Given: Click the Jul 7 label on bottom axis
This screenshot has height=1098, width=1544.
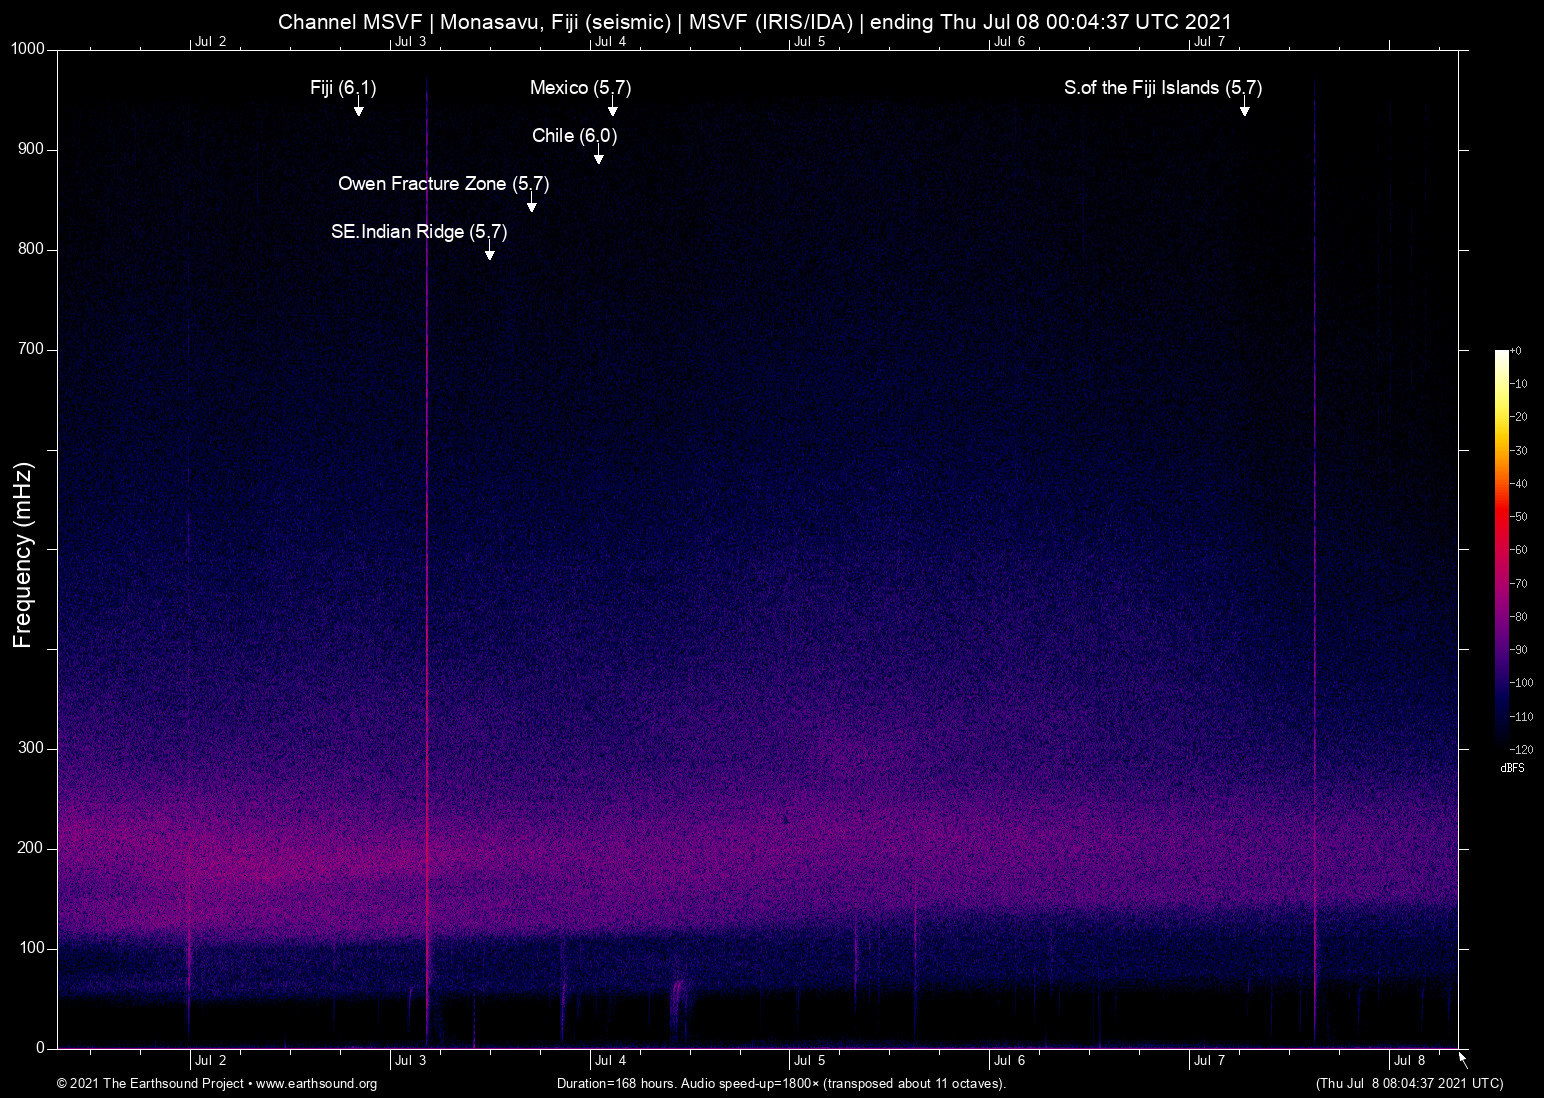Looking at the screenshot, I should (x=1210, y=1061).
